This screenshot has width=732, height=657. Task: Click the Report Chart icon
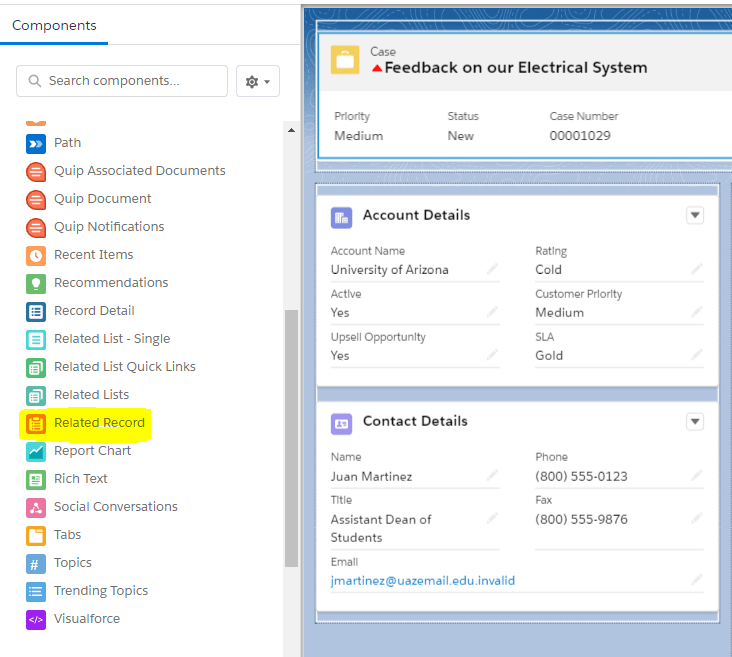tap(36, 451)
